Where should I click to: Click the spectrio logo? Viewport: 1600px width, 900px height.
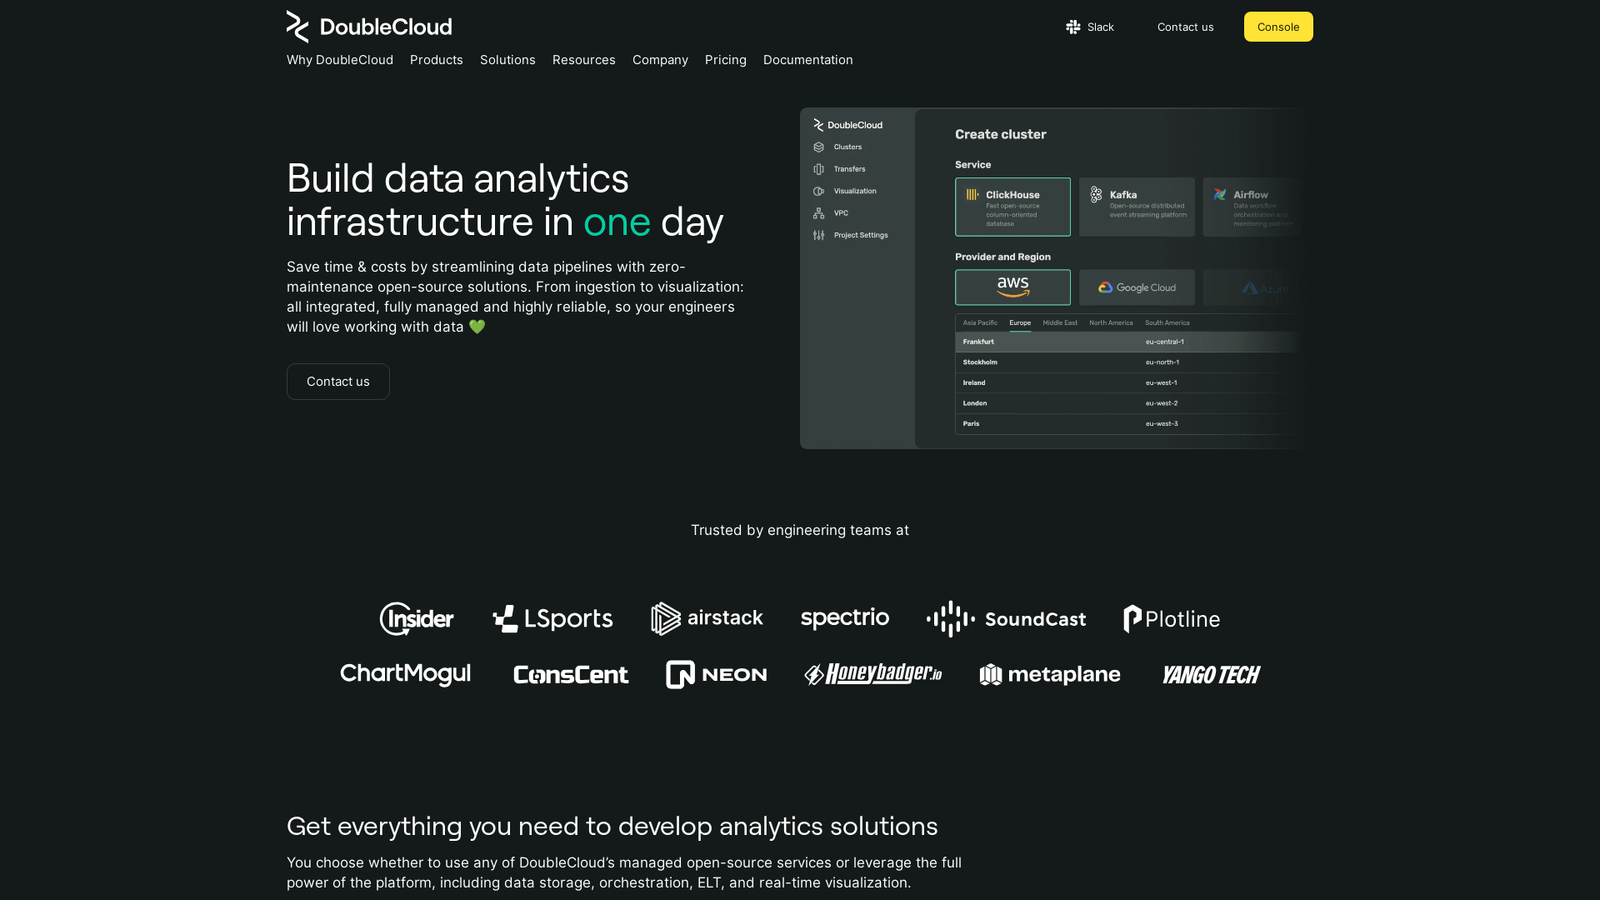pos(845,618)
